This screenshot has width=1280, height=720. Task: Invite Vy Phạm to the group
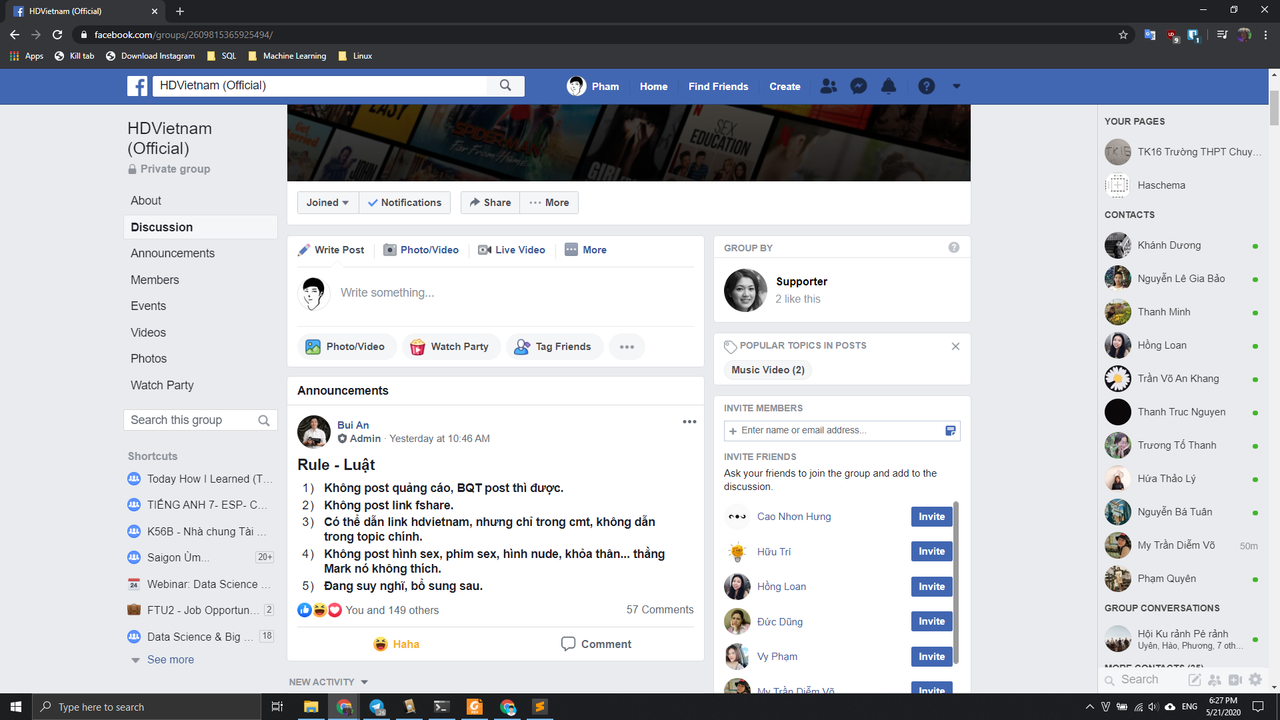pos(931,657)
